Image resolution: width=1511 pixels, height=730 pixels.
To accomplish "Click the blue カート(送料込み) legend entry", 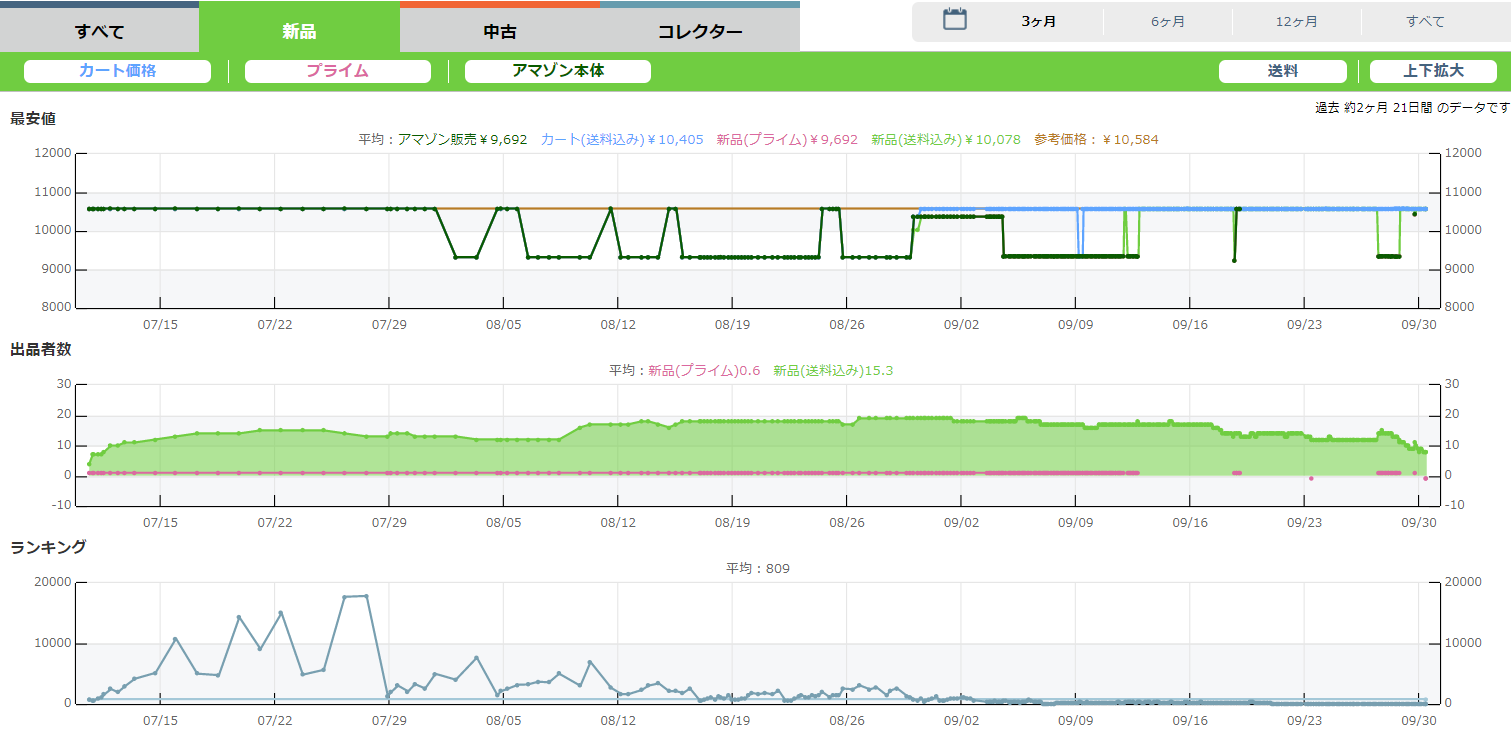I will [623, 140].
